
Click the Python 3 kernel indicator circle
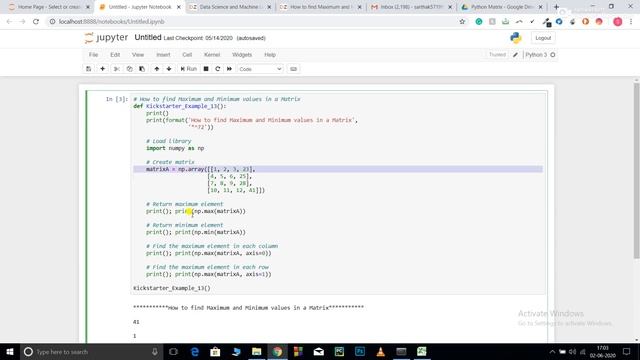[553, 55]
